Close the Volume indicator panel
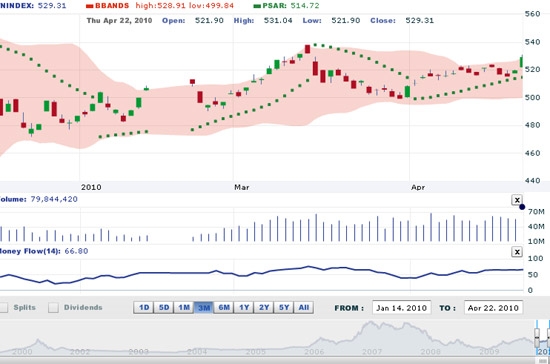 (517, 200)
